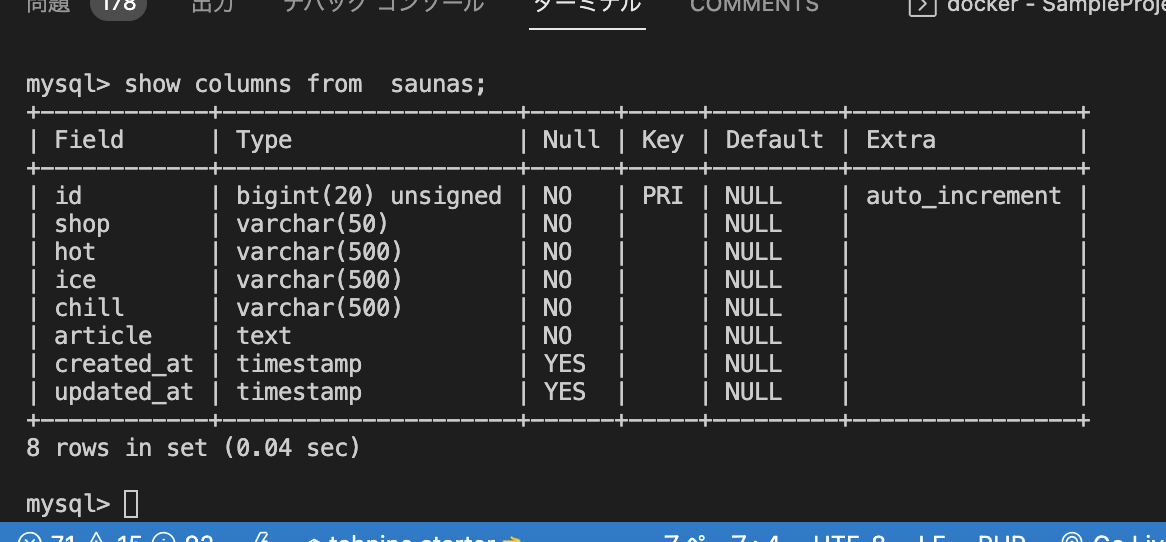Click the terminal icon beside docker label
This screenshot has width=1166, height=542.
click(x=920, y=6)
